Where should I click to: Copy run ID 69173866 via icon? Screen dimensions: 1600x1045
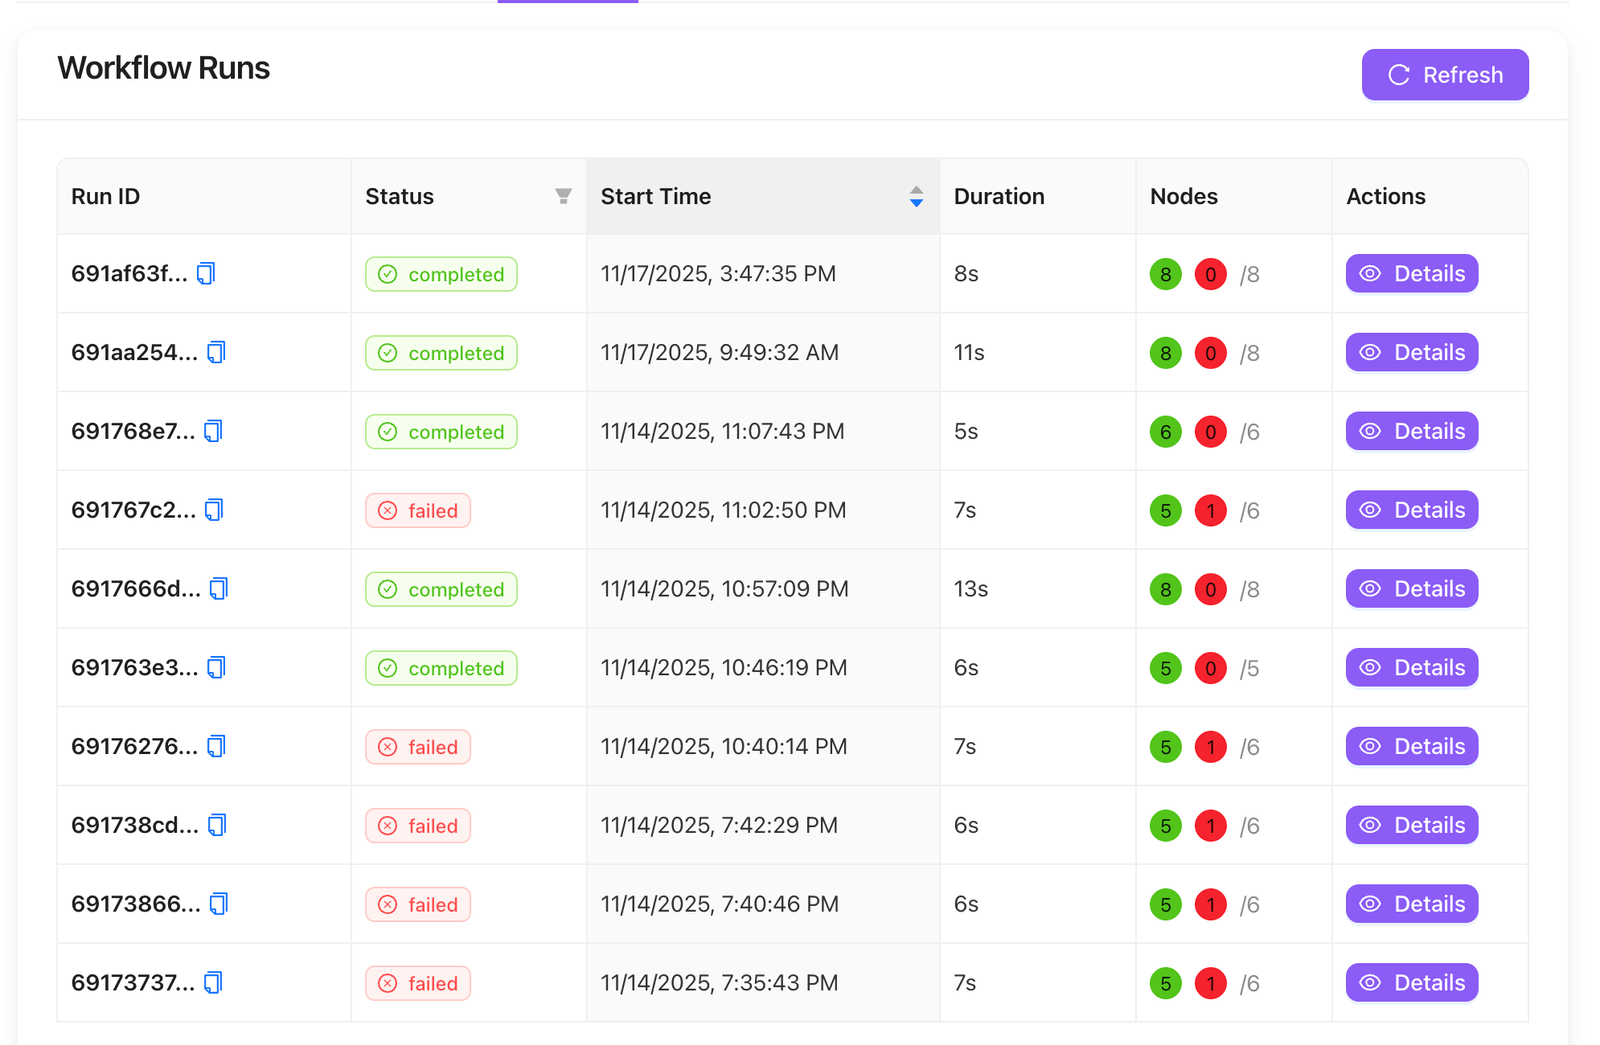point(219,904)
